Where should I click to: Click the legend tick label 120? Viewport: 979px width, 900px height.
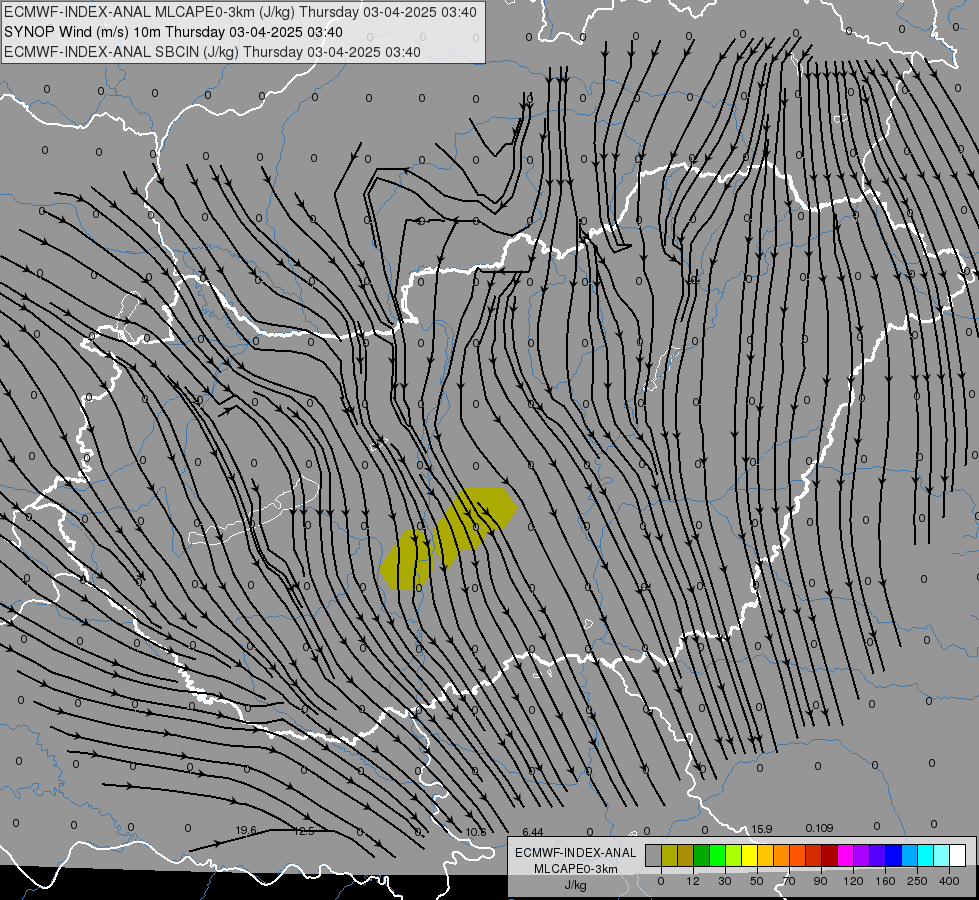(x=853, y=881)
